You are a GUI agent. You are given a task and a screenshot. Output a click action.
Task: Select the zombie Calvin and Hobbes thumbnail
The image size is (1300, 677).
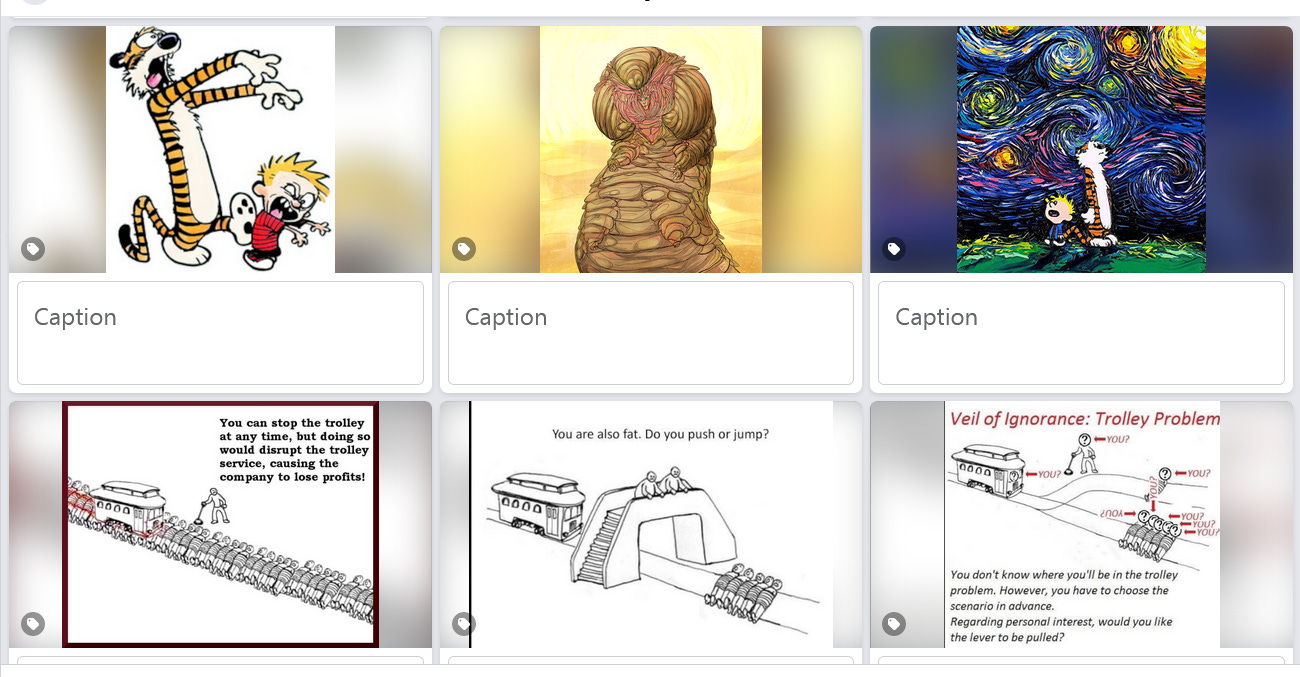[x=220, y=149]
